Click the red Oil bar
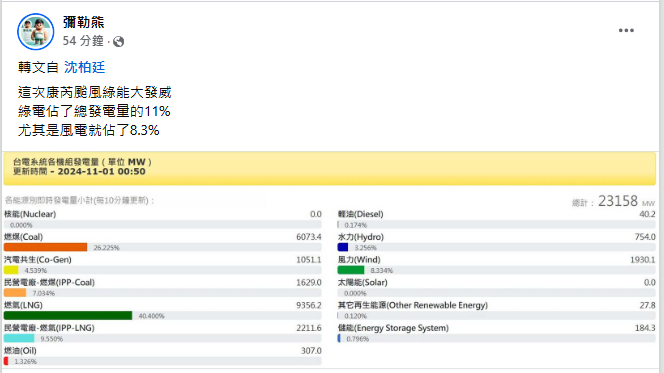 [x=6, y=361]
